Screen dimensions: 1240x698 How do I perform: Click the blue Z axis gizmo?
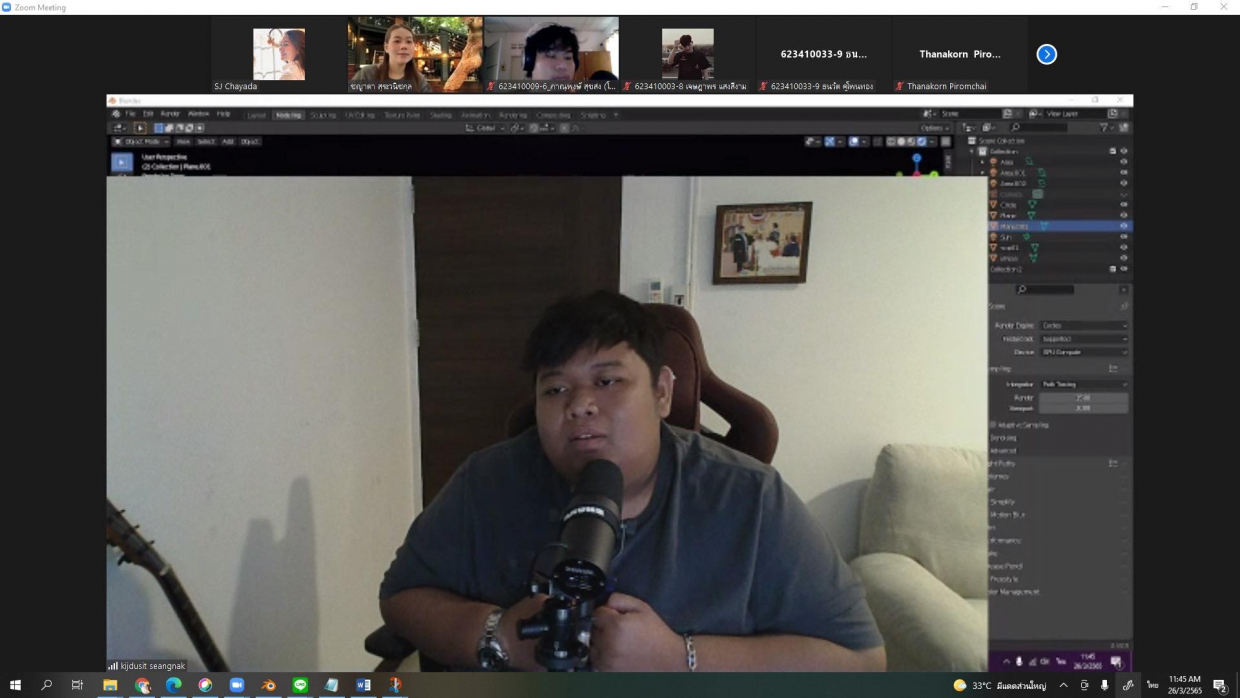[916, 158]
